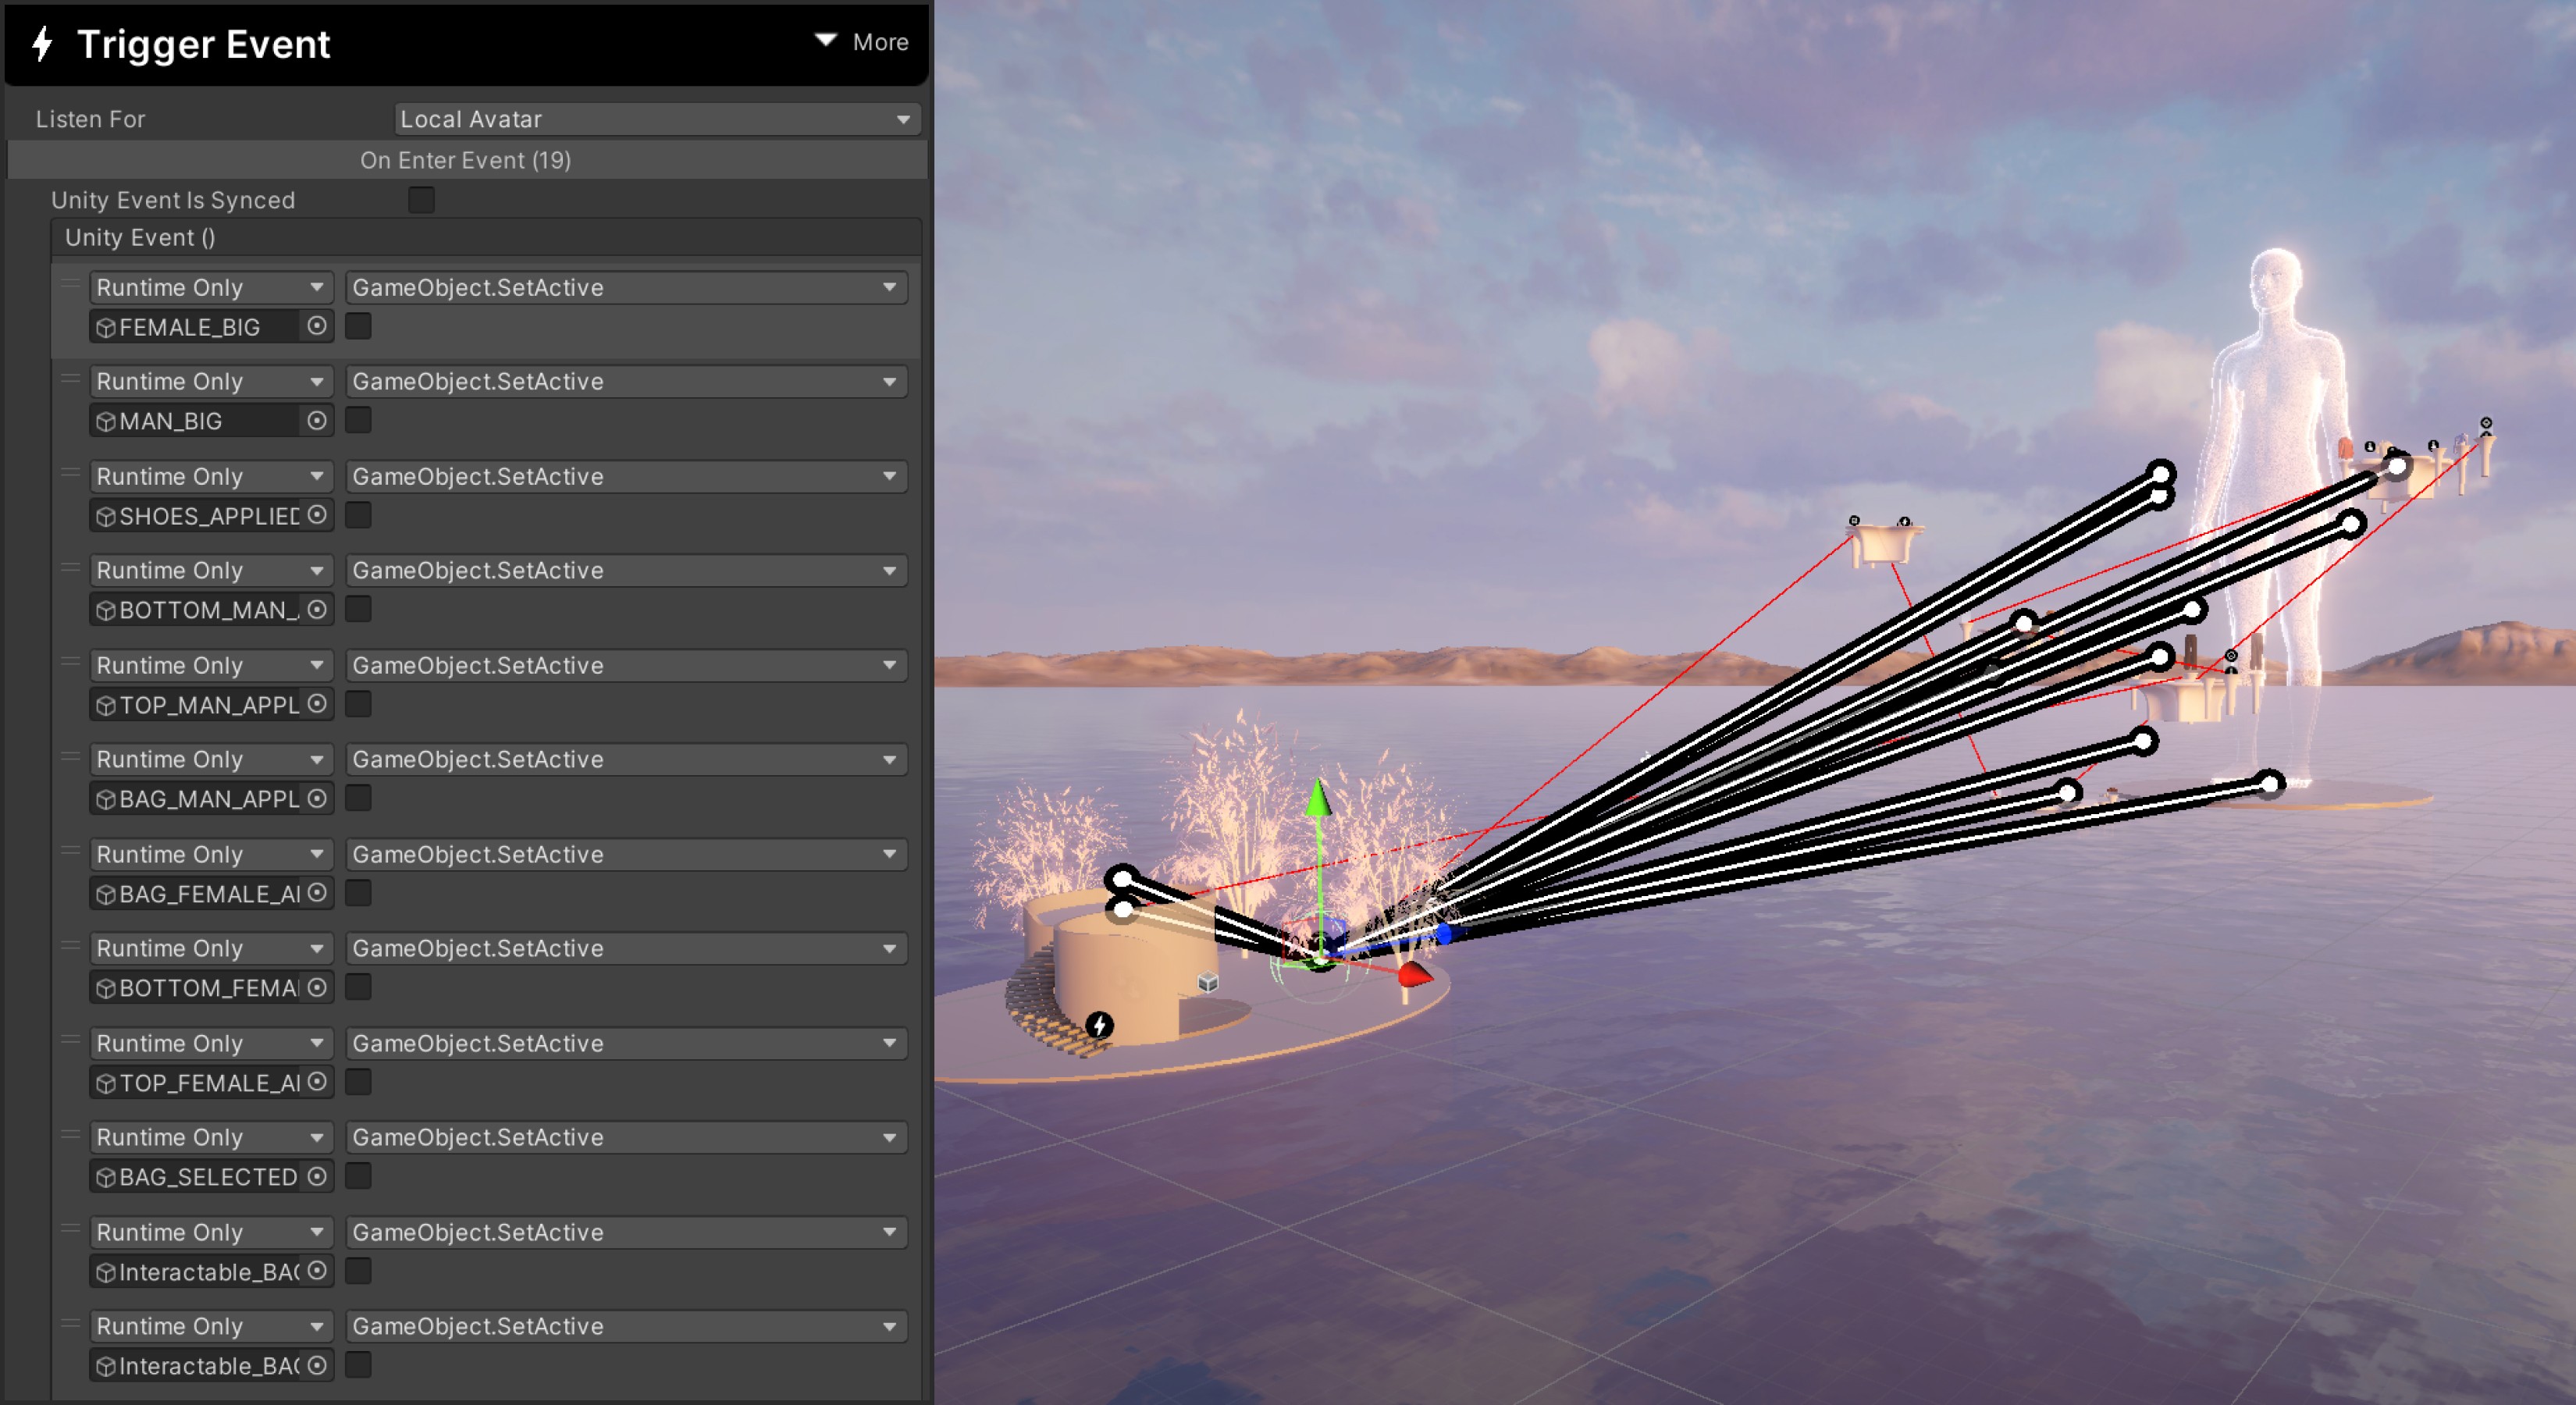Open Runtime Only dropdown for FEMALE_BIG entry

[210, 287]
